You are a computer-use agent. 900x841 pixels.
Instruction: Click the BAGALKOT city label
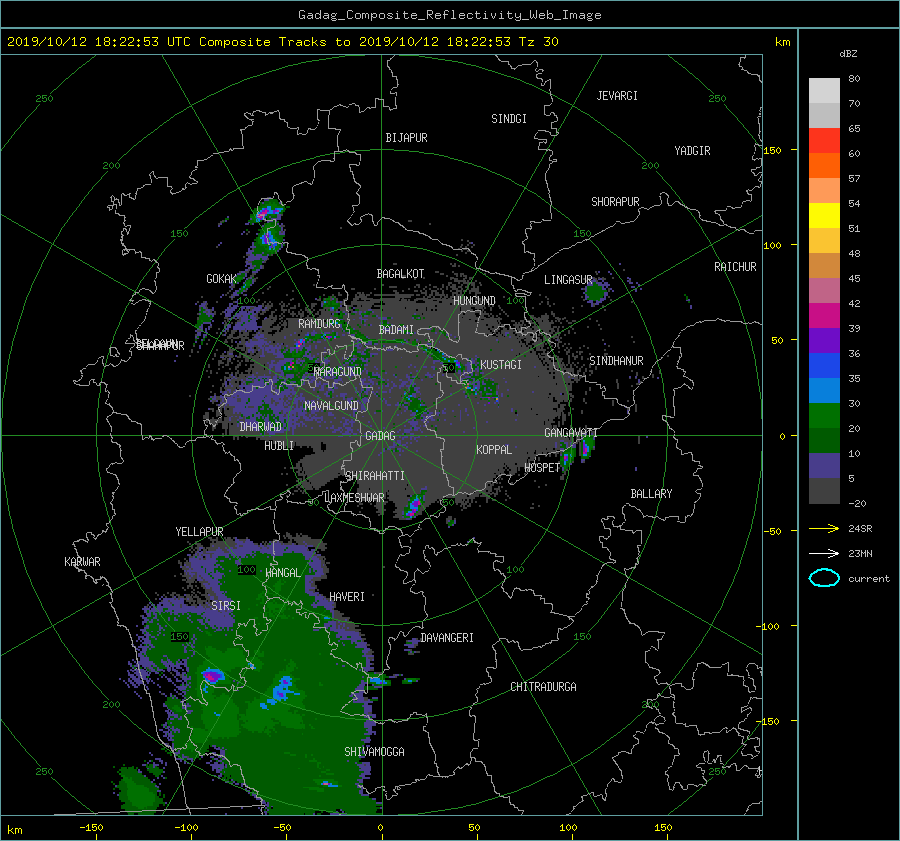[401, 274]
